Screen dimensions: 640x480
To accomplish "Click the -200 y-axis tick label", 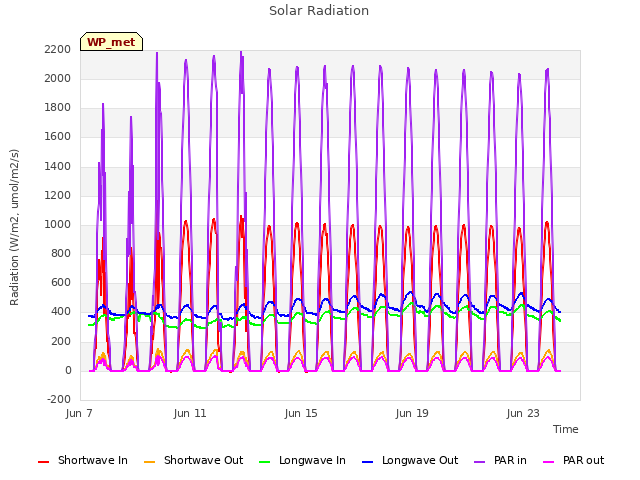I will (59, 400).
